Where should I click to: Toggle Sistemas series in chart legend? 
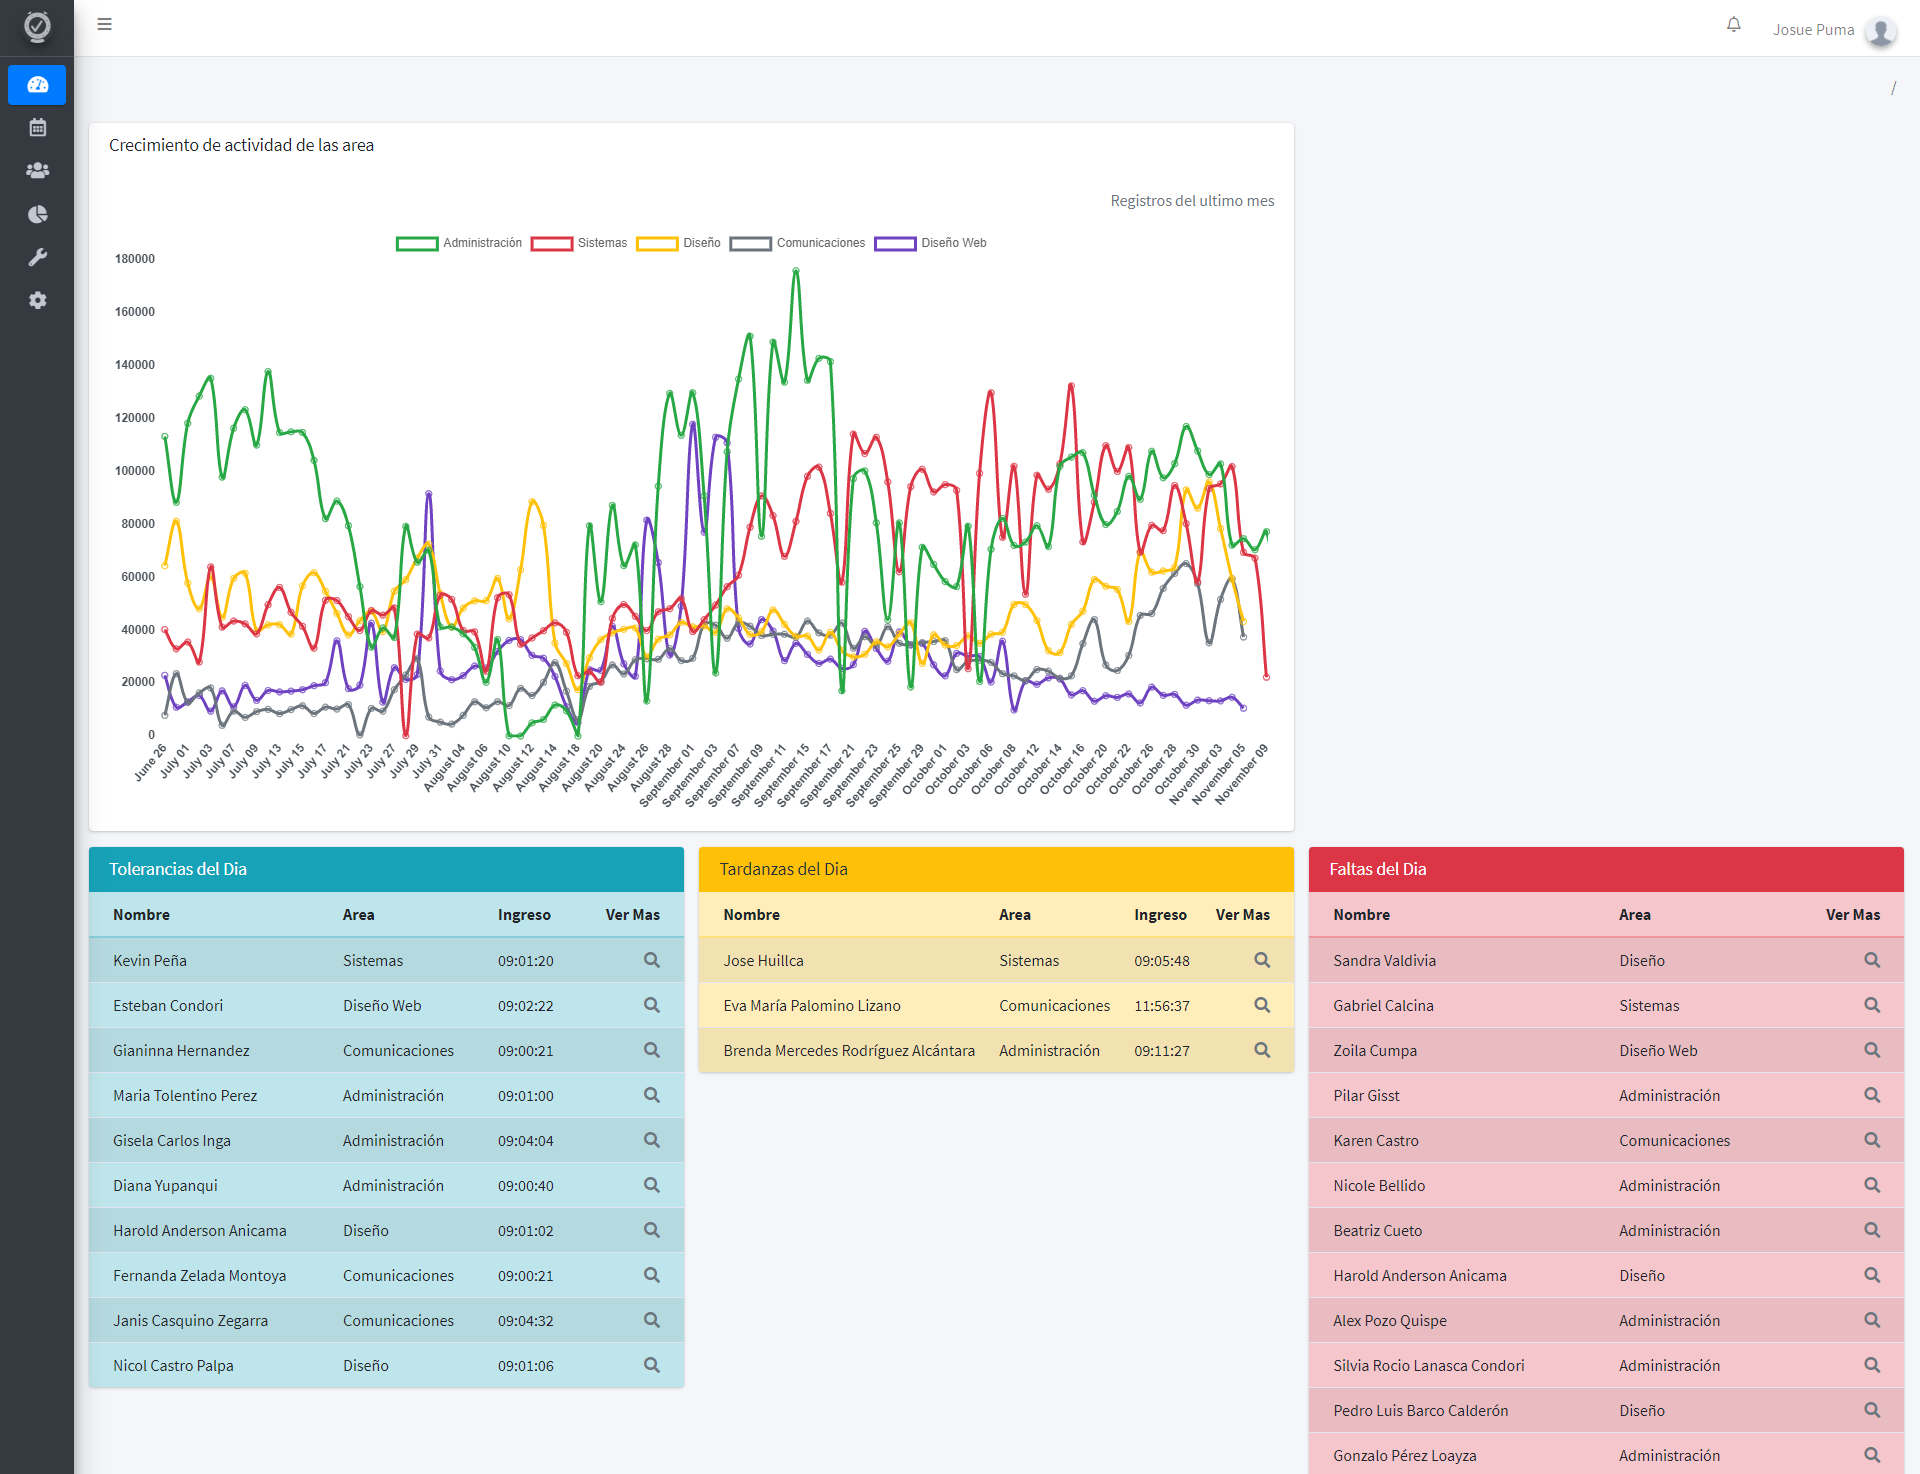click(579, 243)
